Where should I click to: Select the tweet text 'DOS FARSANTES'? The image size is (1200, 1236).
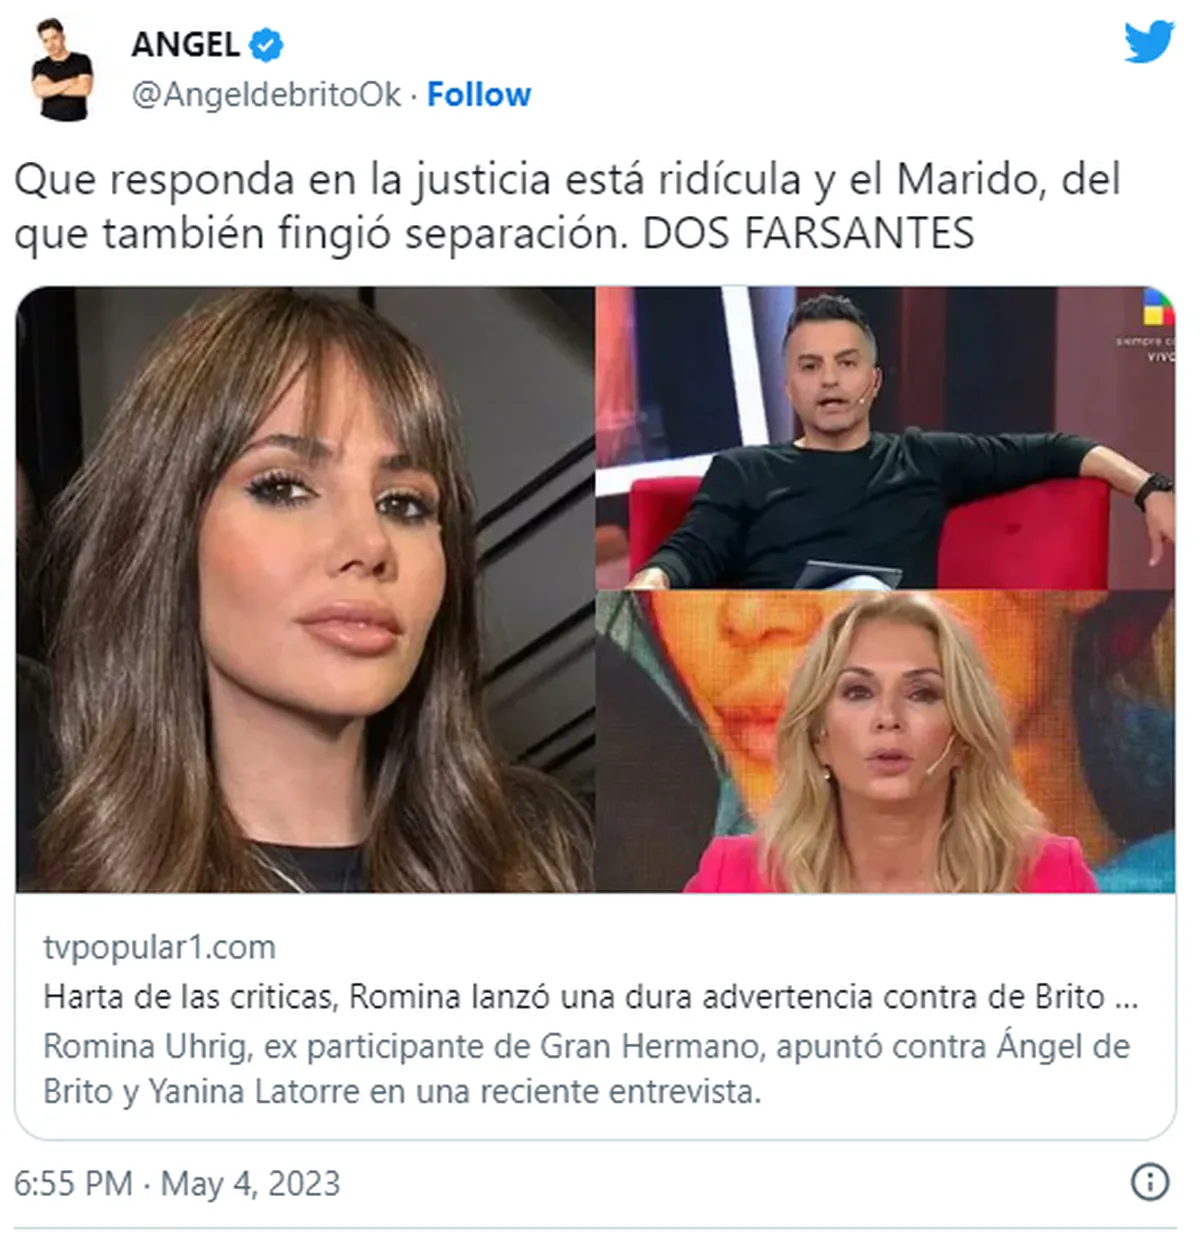coord(808,234)
